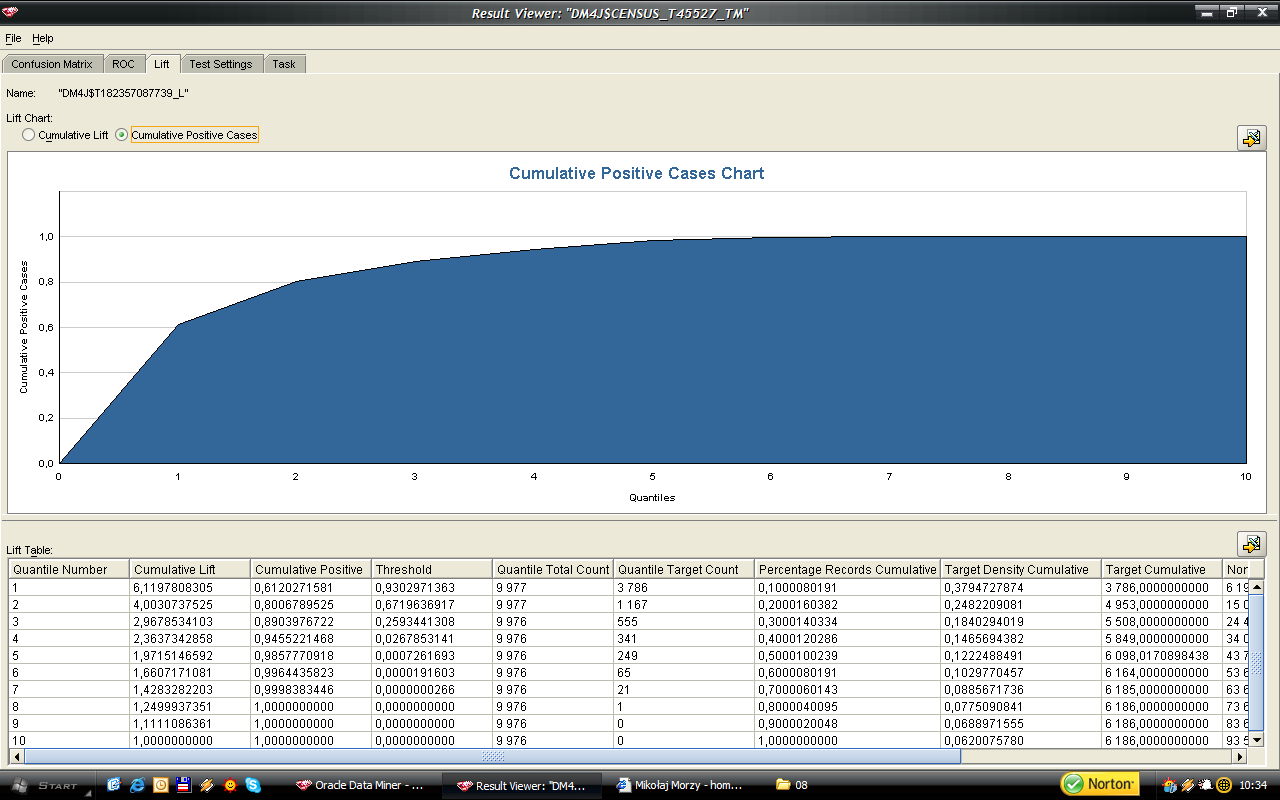Select target cumulative cell 6 185,0000000000
Viewport: 1280px width, 800px height.
click(x=1161, y=690)
